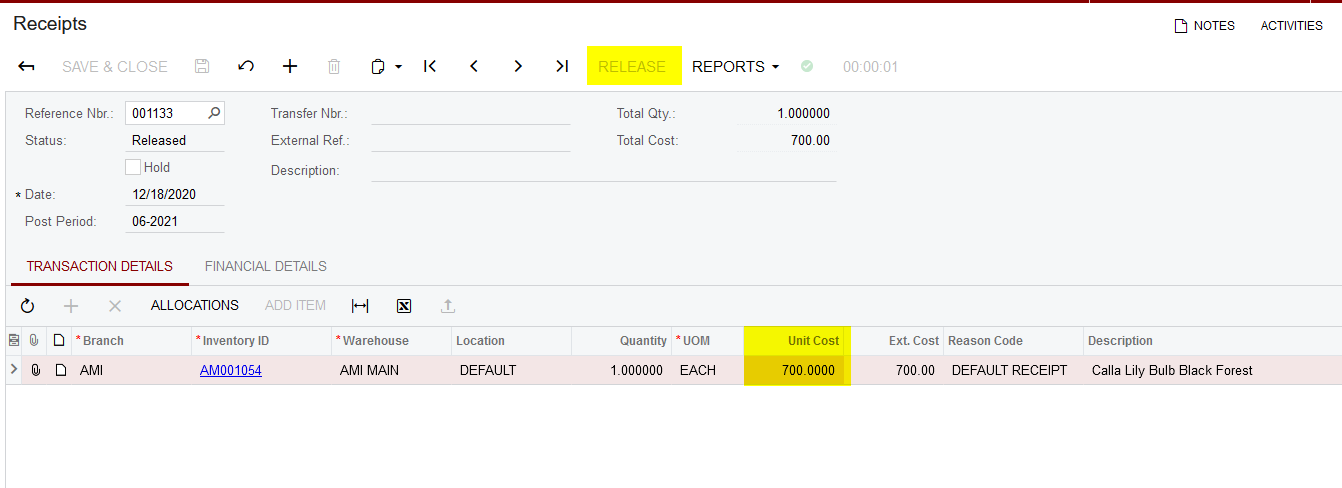This screenshot has width=1342, height=488.
Task: Select the AMI branch cell
Action: (x=131, y=370)
